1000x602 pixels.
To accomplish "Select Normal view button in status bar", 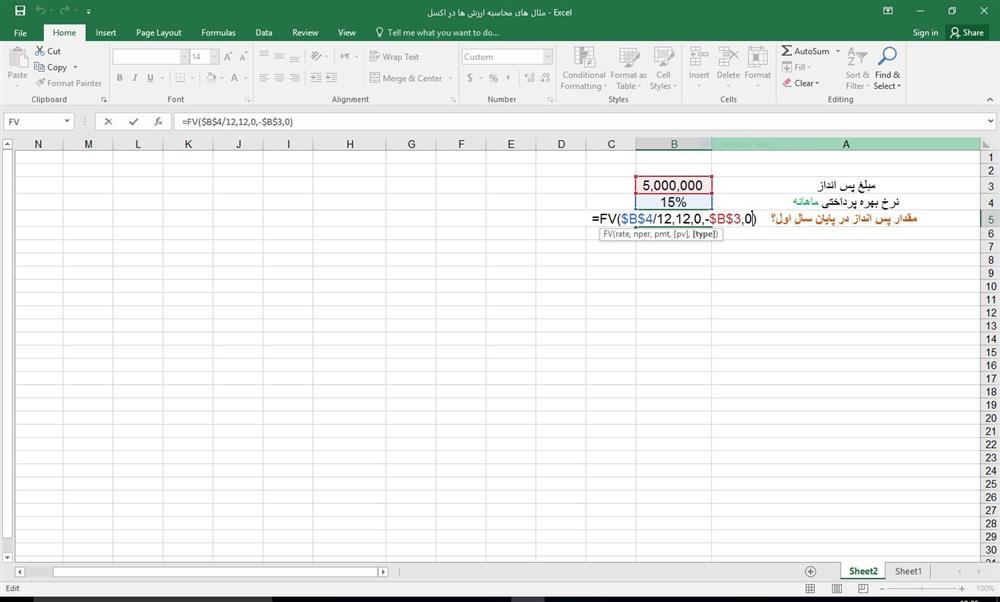I will click(810, 589).
